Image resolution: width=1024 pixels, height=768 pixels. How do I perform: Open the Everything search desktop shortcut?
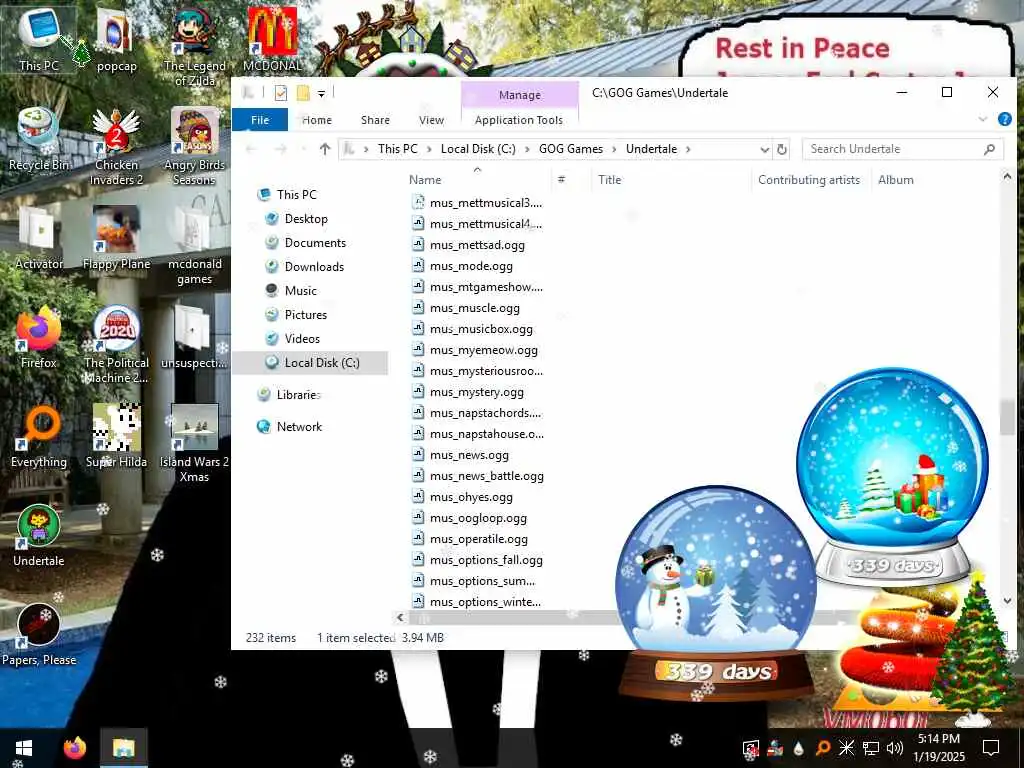click(39, 436)
